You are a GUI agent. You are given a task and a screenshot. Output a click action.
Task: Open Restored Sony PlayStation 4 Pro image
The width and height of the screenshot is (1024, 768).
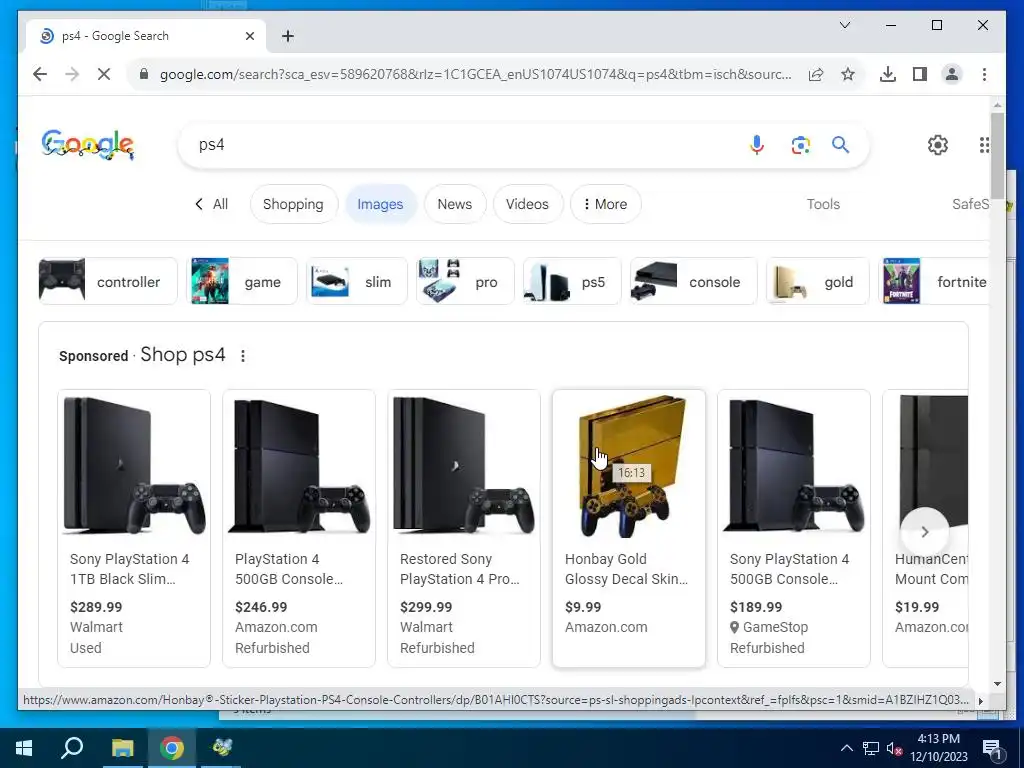464,466
